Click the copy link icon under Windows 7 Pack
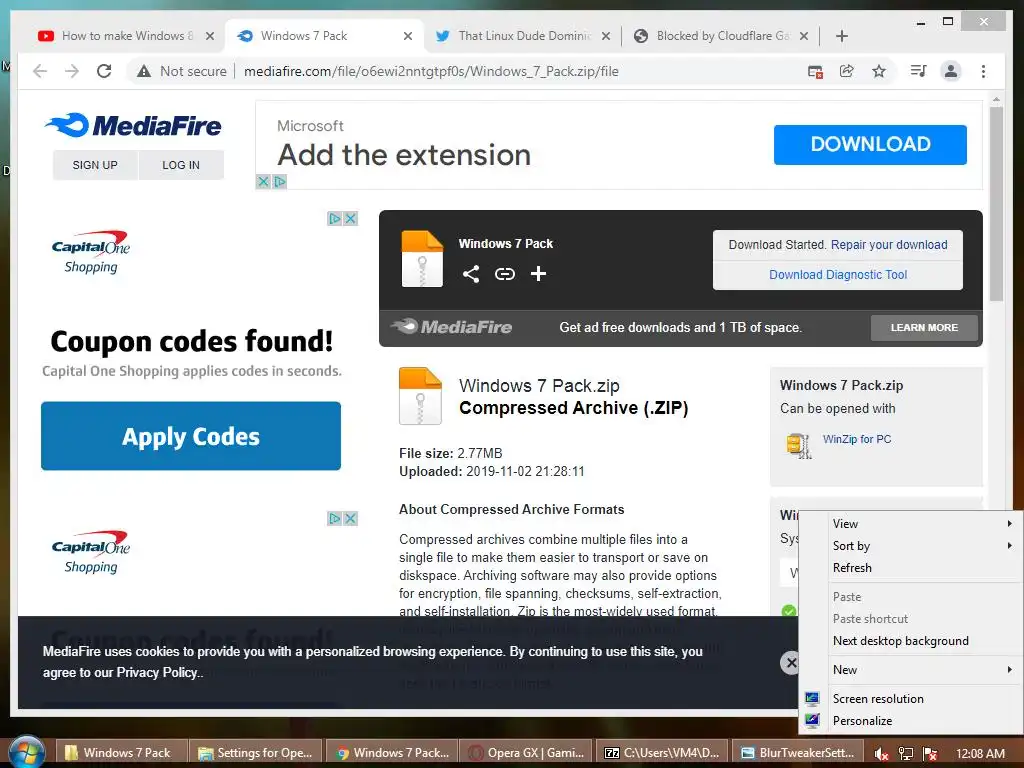 tap(505, 274)
